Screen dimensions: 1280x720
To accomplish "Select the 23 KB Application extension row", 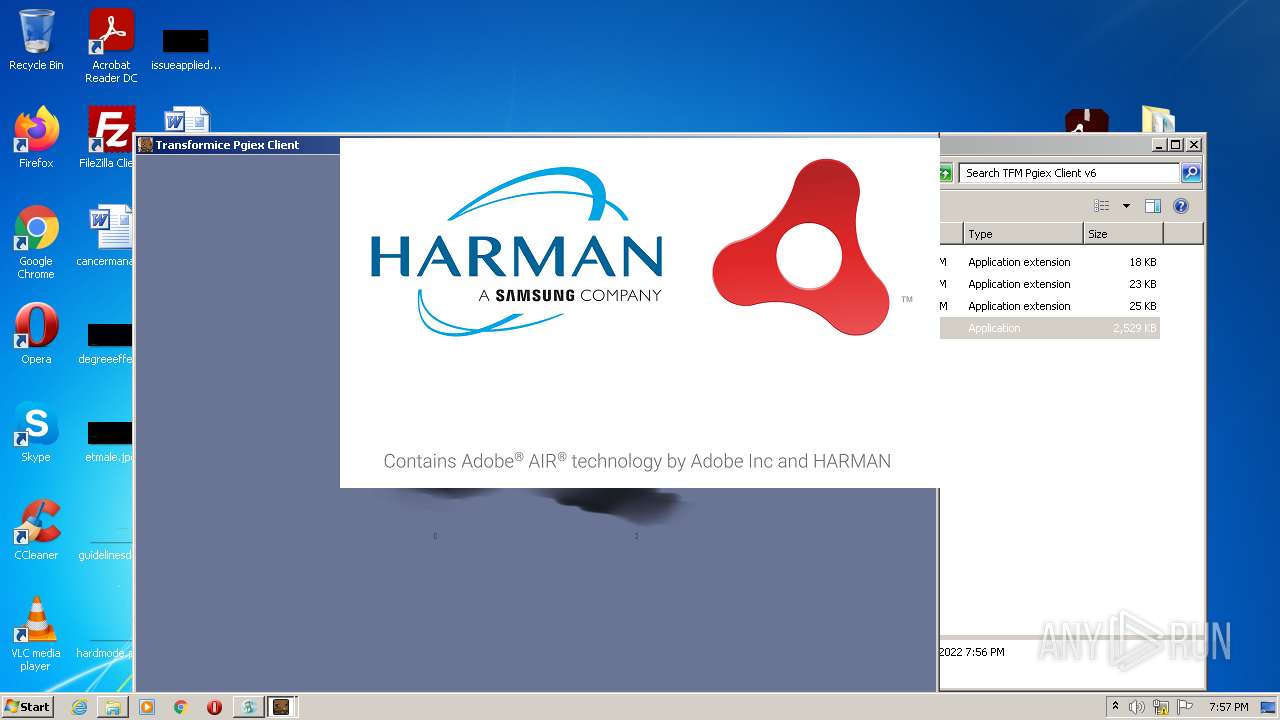I will pyautogui.click(x=1049, y=284).
